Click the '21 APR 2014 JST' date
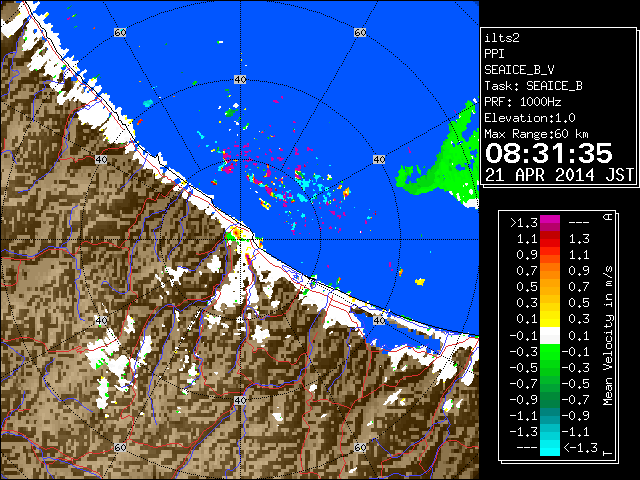The height and width of the screenshot is (480, 640). coord(559,175)
